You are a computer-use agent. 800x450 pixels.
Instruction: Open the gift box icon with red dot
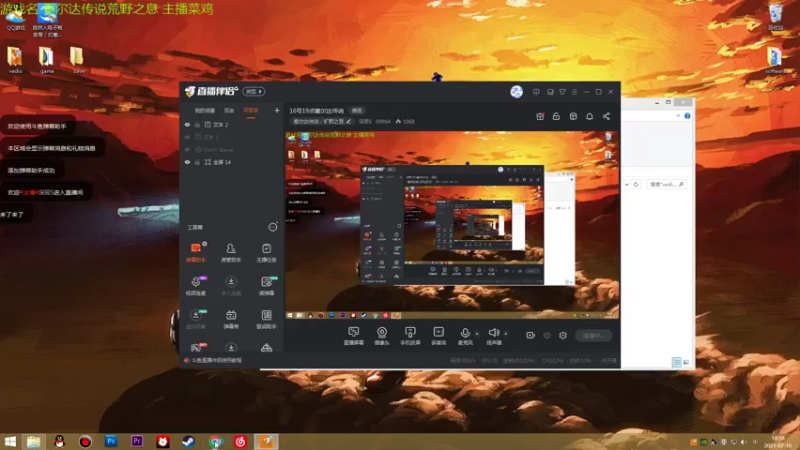(x=540, y=116)
